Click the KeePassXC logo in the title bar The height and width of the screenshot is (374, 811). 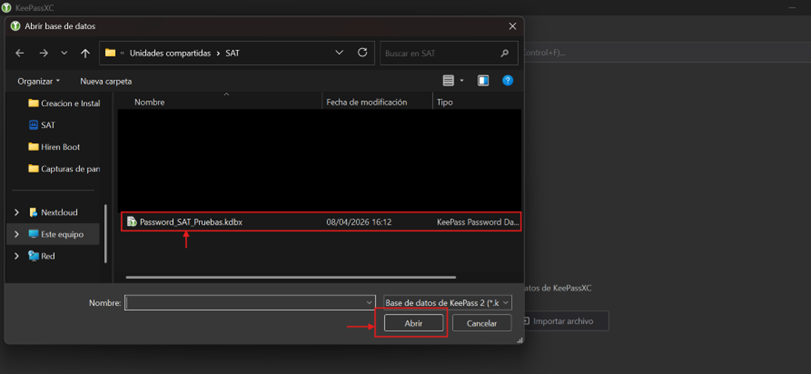point(7,9)
